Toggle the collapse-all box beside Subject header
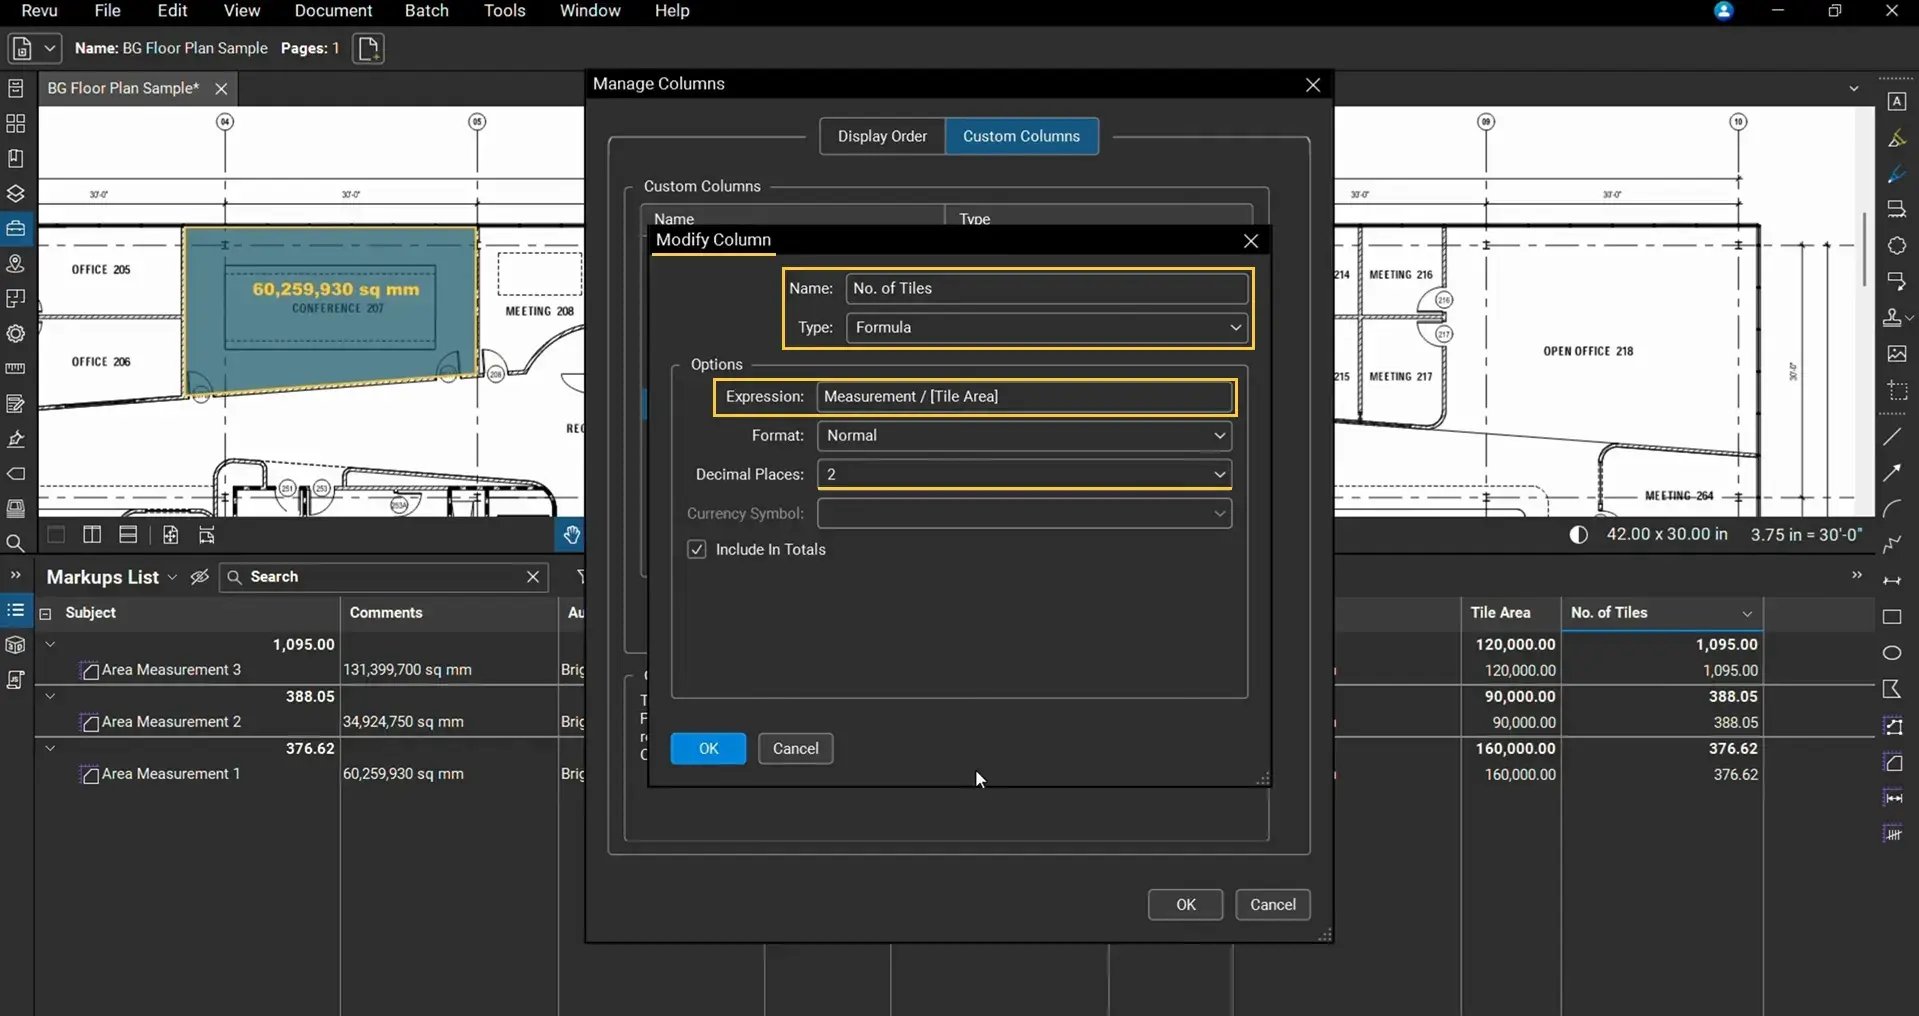The image size is (1919, 1016). click(45, 614)
